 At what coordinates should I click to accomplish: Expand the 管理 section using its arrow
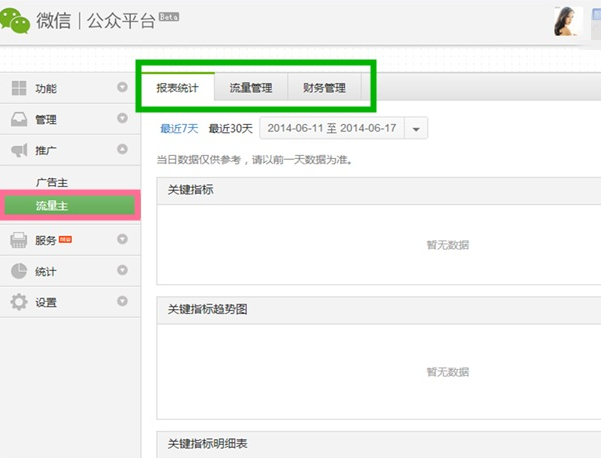pos(123,120)
